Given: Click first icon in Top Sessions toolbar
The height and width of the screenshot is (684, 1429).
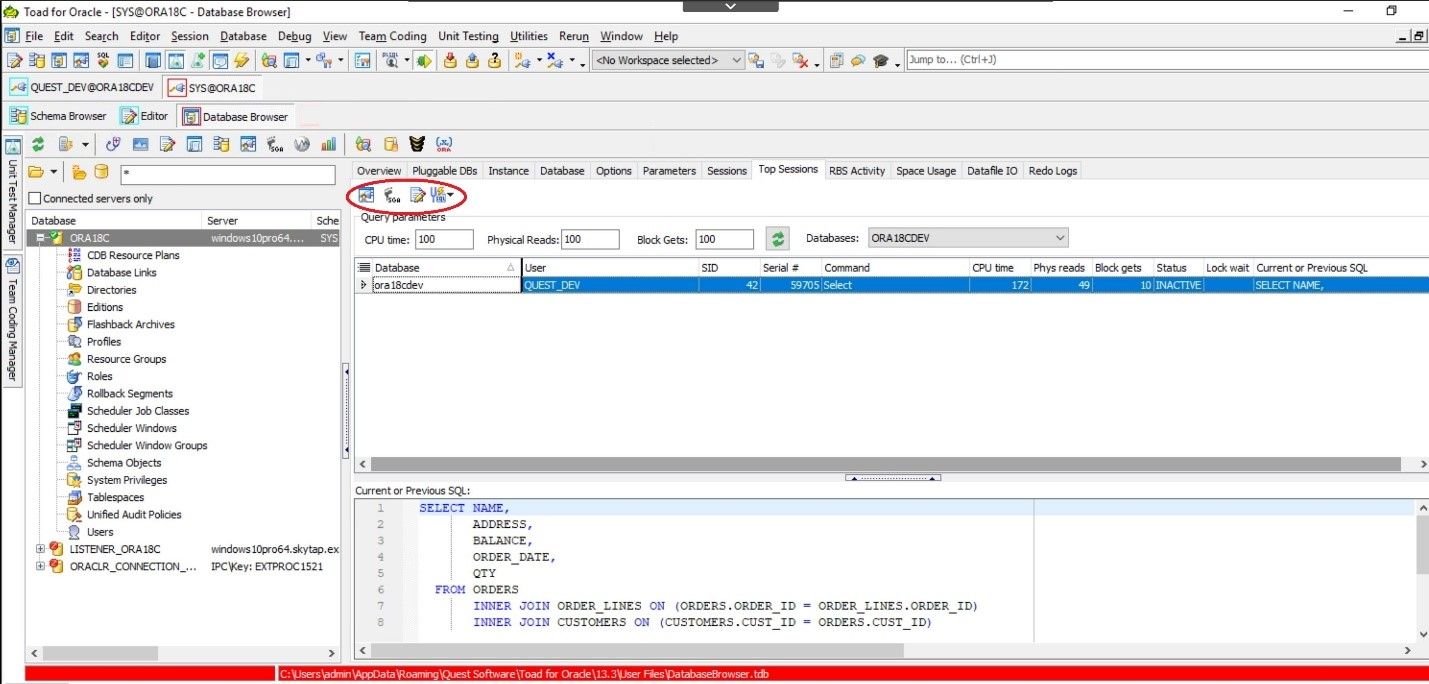Looking at the screenshot, I should [366, 195].
